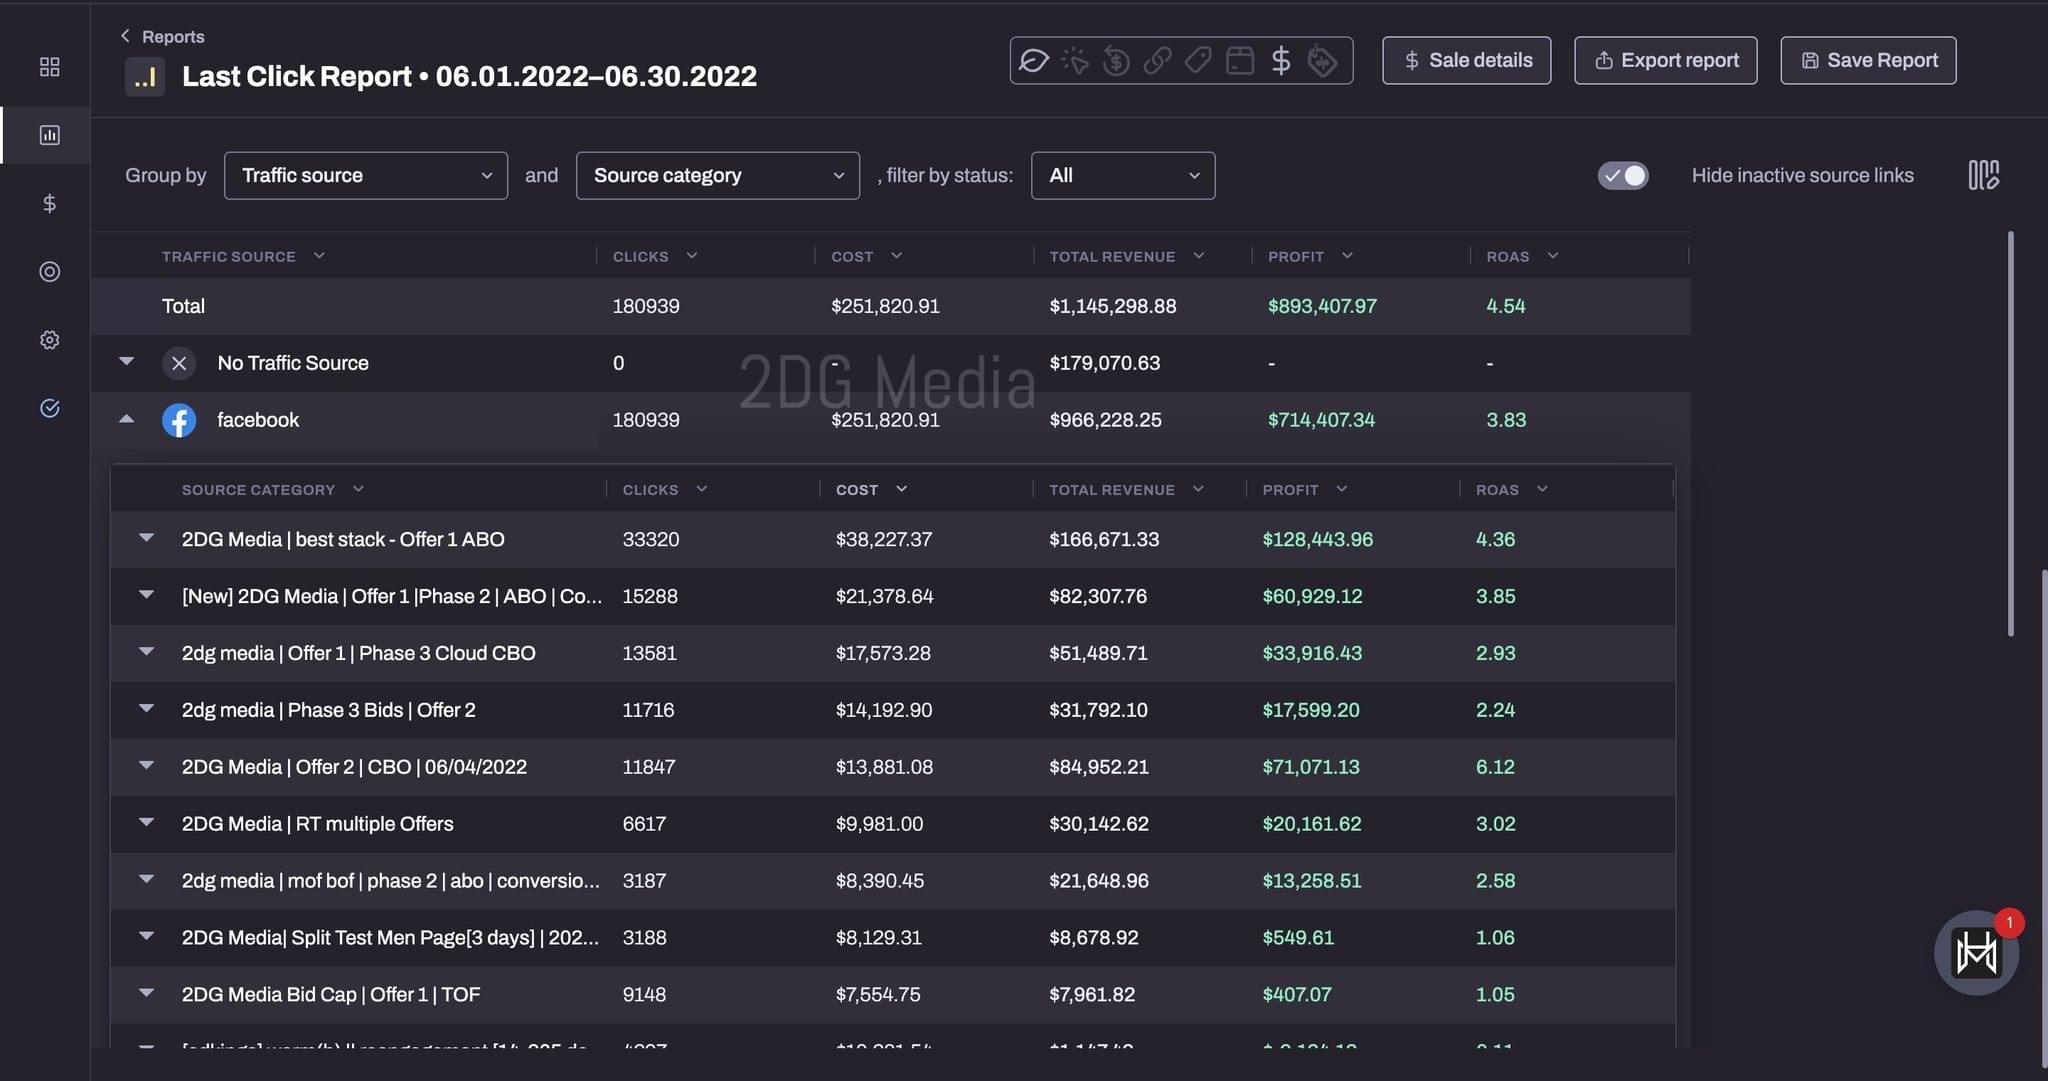This screenshot has height=1081, width=2048.
Task: Select the discount percent tag icon
Action: pos(1322,61)
